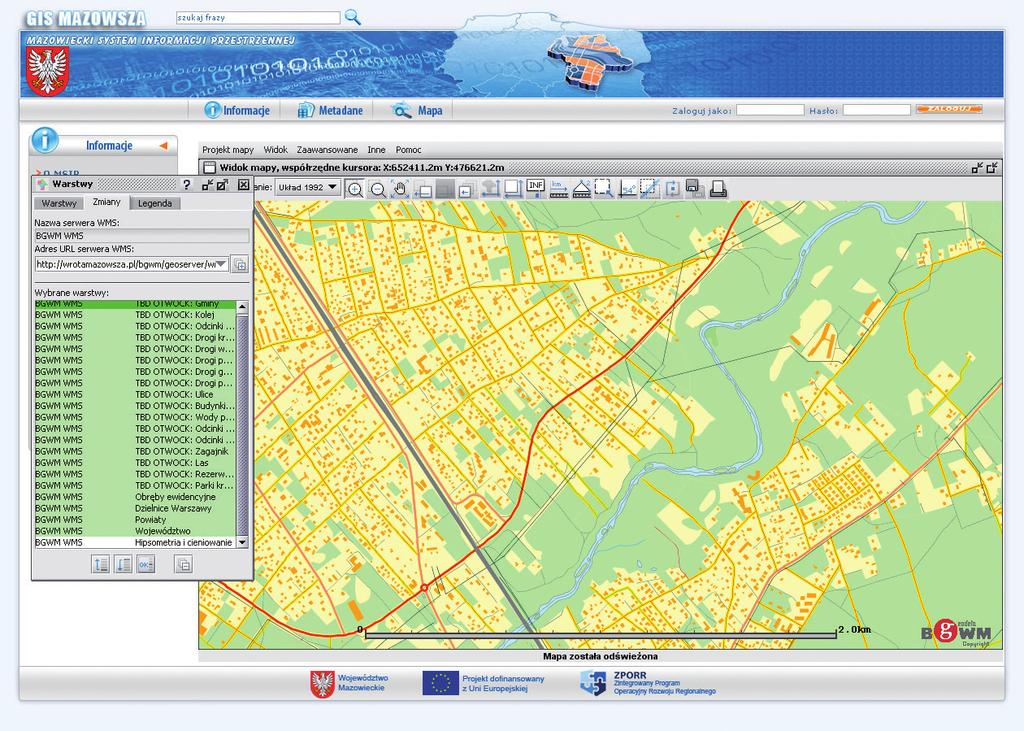Open the Inne menu
1024x731 pixels.
click(x=376, y=150)
